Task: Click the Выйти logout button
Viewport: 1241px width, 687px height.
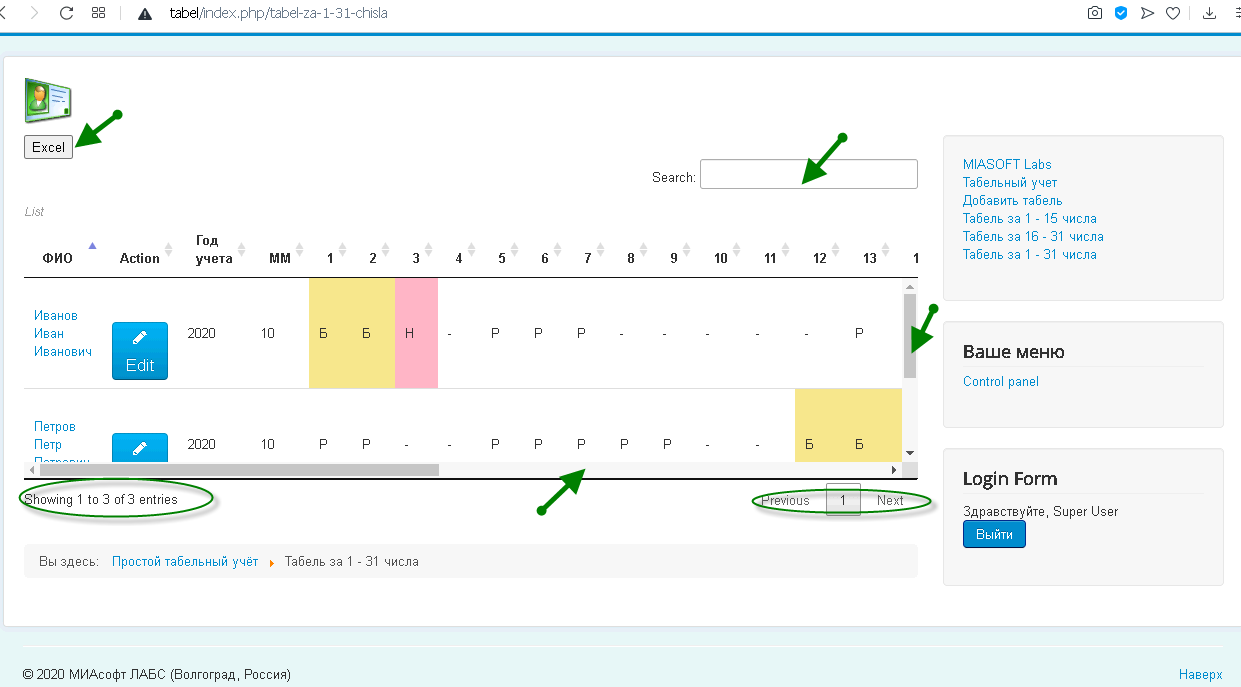Action: [994, 534]
